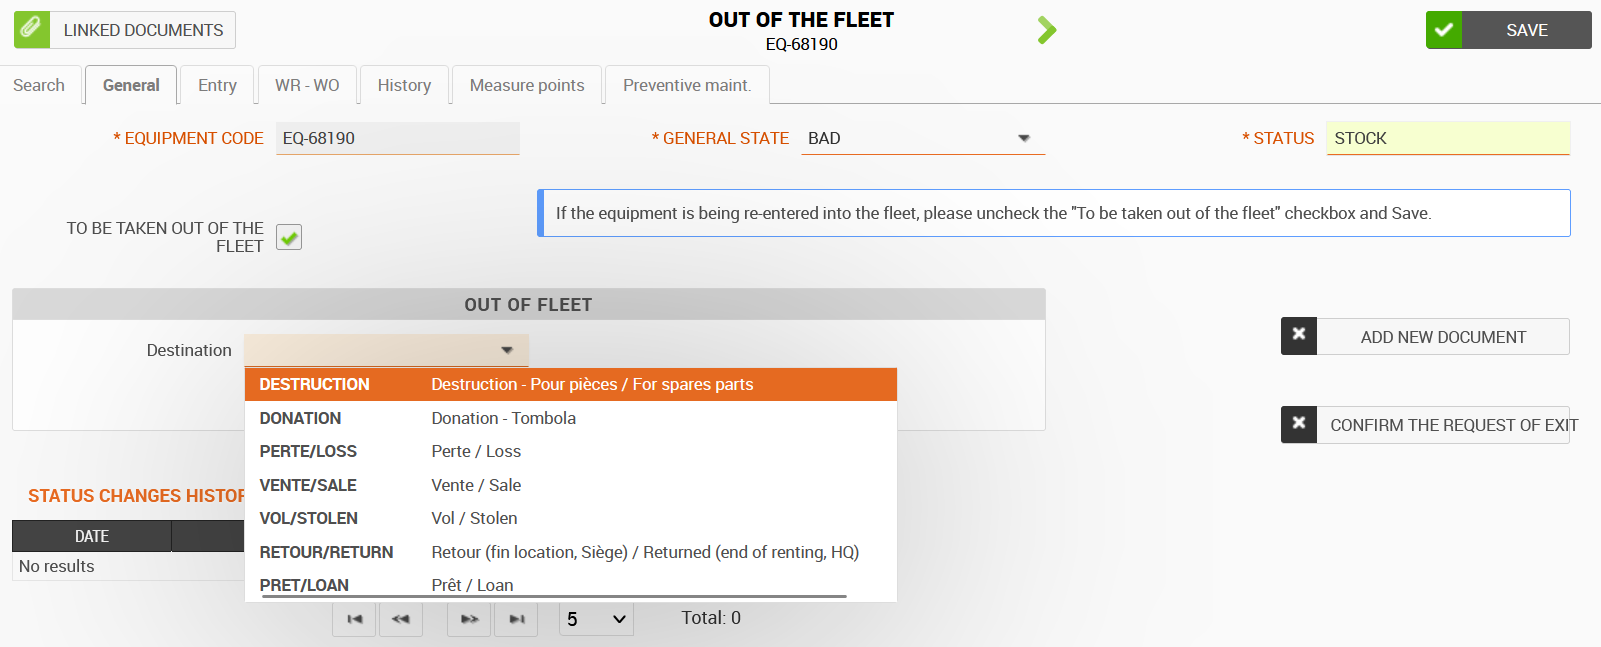Switch to the Measure points tab
The image size is (1601, 647).
point(527,86)
